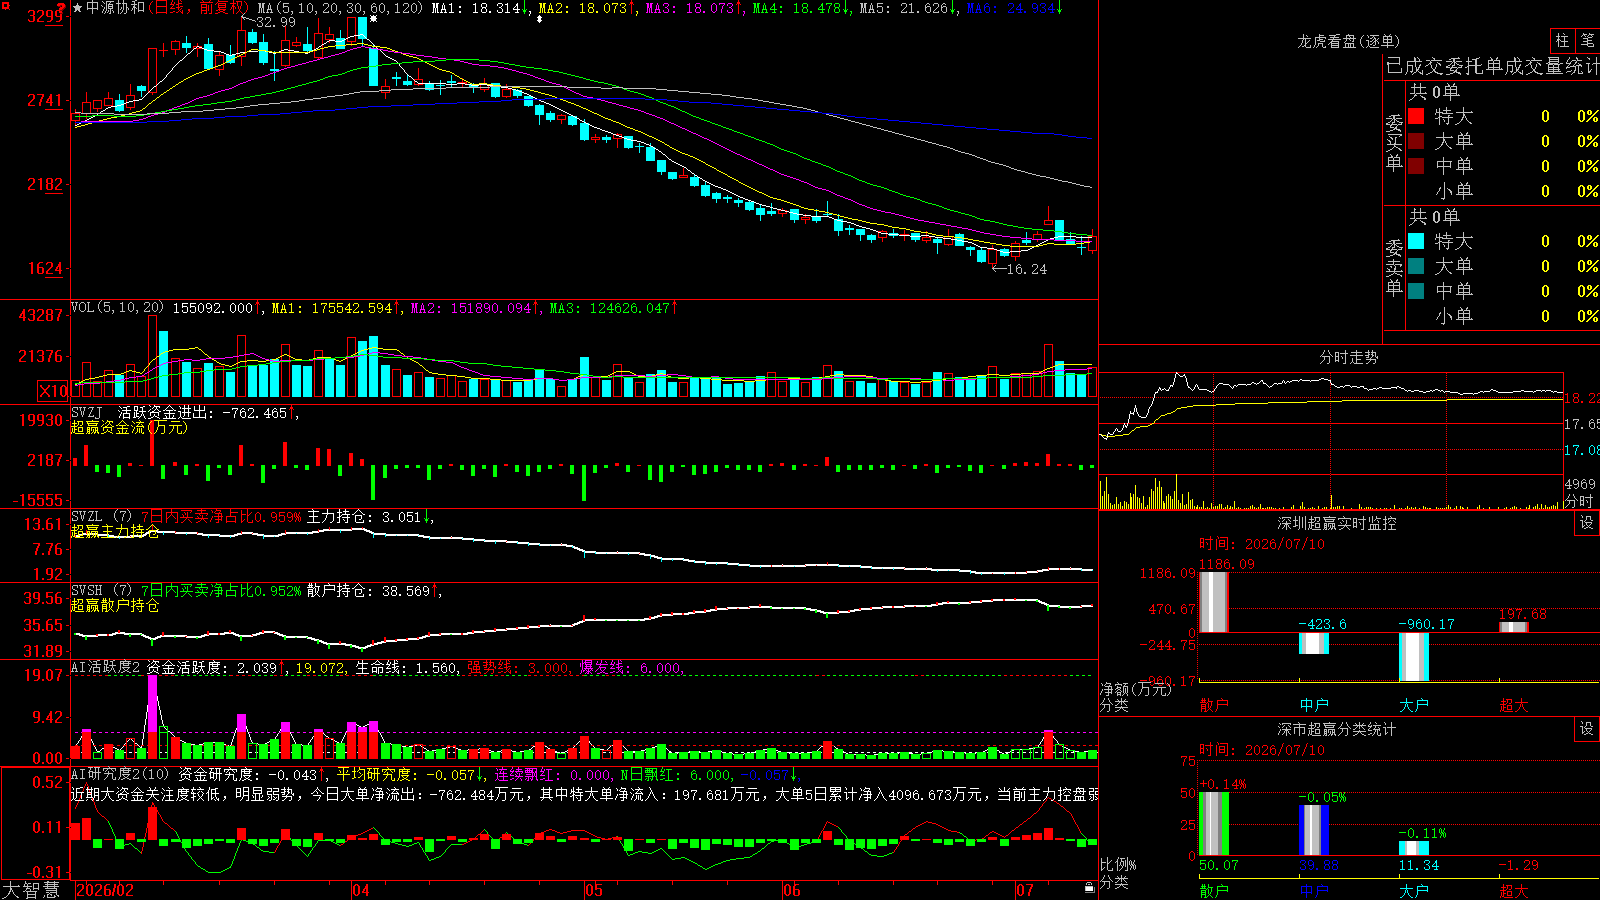The width and height of the screenshot is (1600, 900).
Task: Select the 07 month marker on timeline
Action: tap(1025, 890)
